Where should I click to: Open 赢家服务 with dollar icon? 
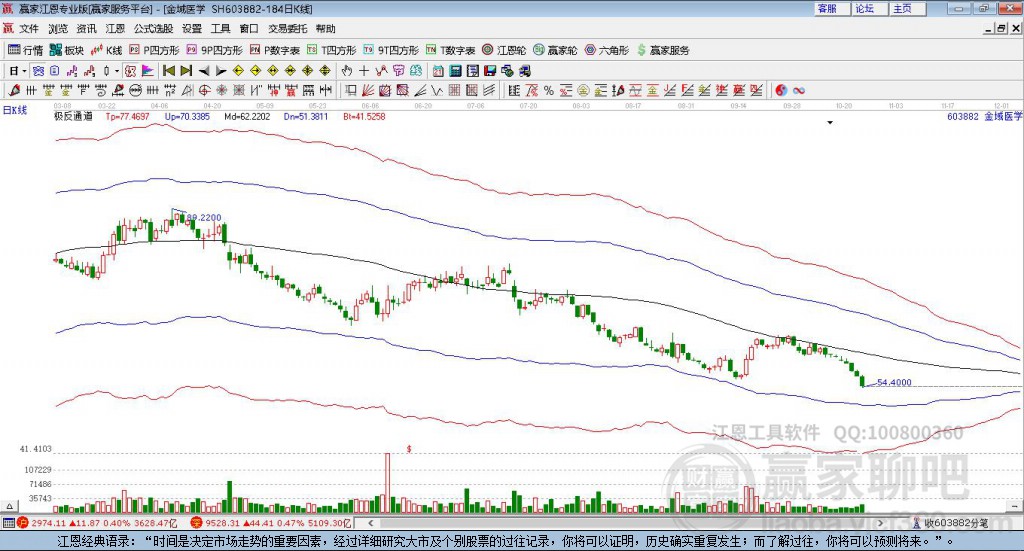click(663, 50)
